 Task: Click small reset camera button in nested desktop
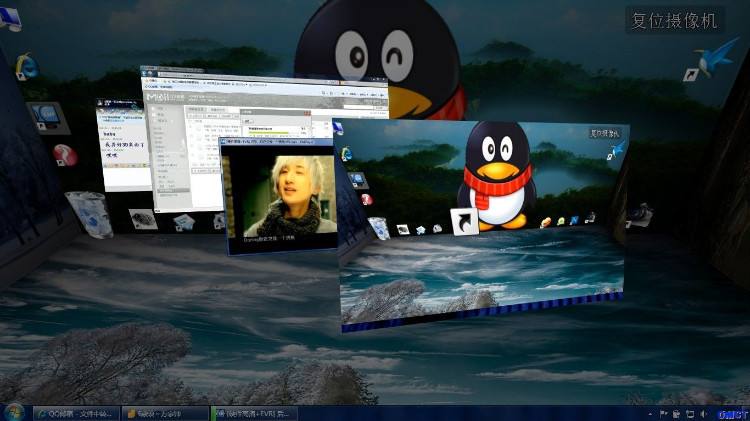coord(605,133)
